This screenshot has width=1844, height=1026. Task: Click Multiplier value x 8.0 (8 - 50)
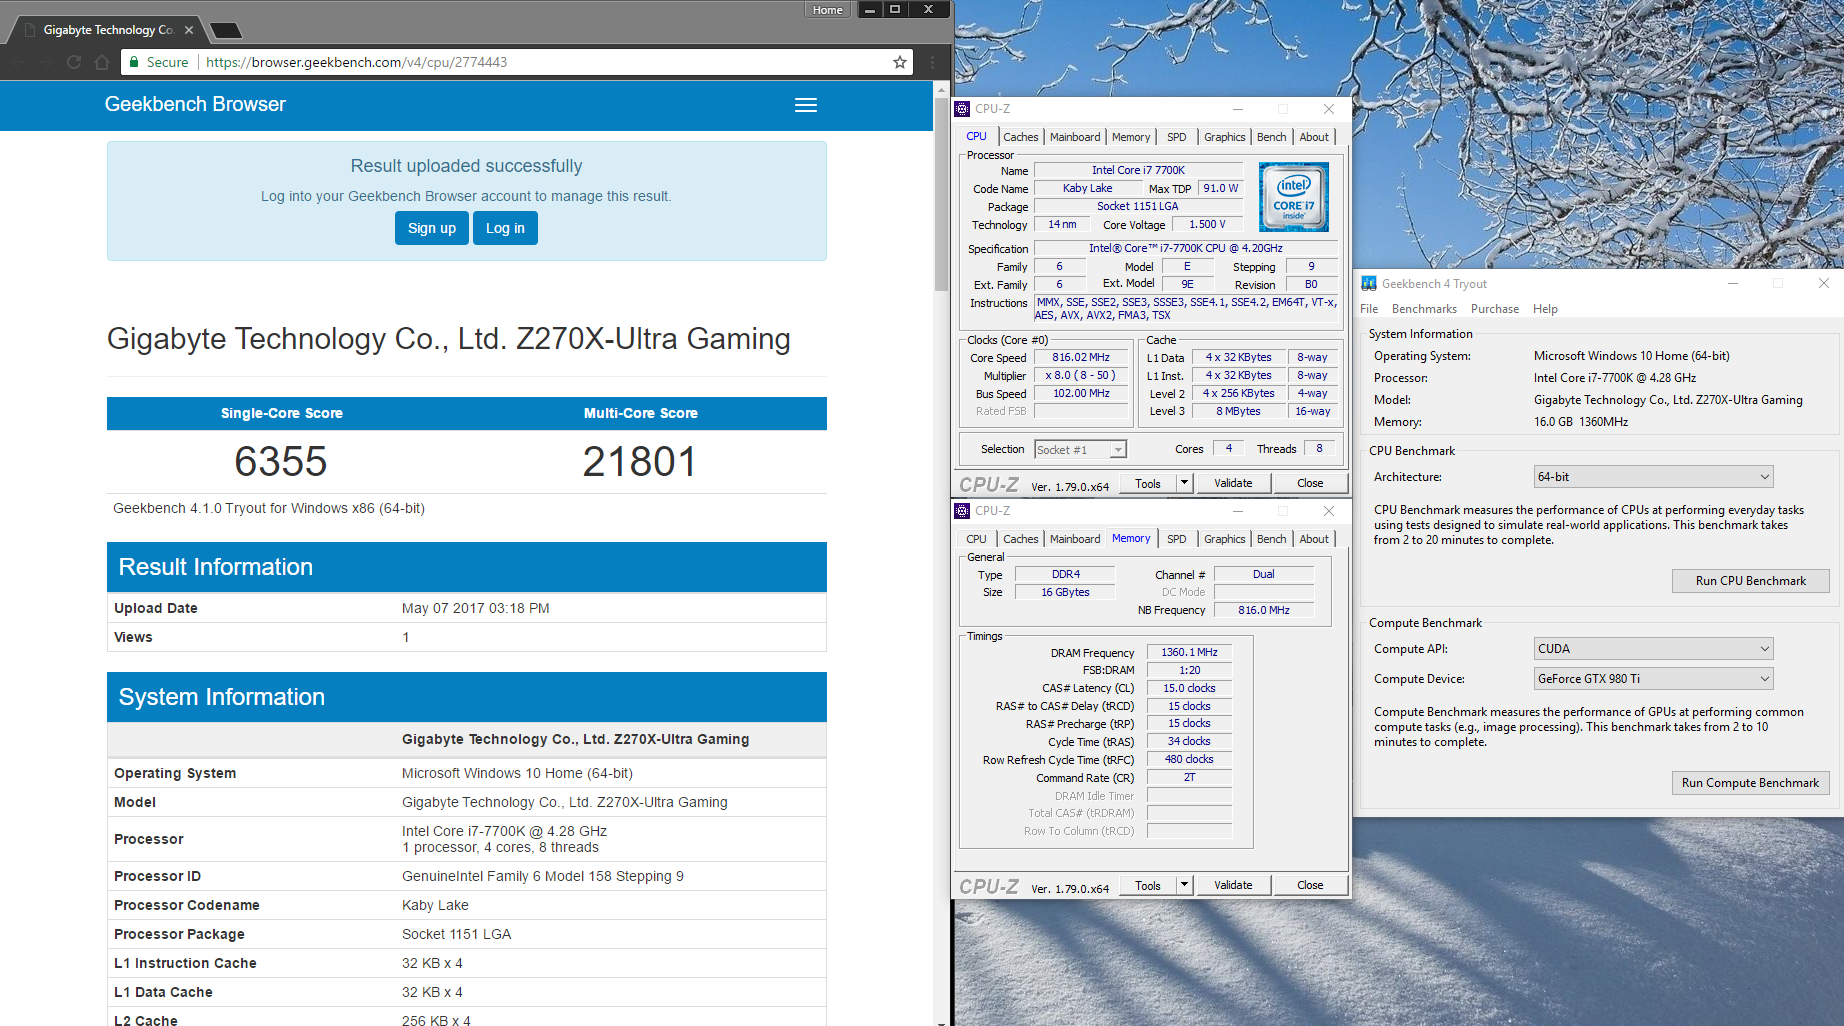point(1081,376)
